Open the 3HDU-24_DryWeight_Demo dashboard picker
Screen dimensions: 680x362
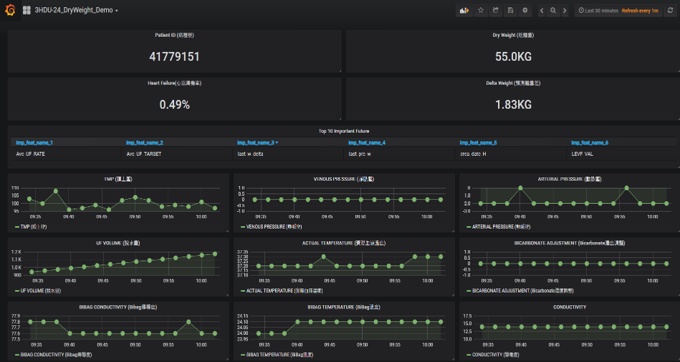76,10
